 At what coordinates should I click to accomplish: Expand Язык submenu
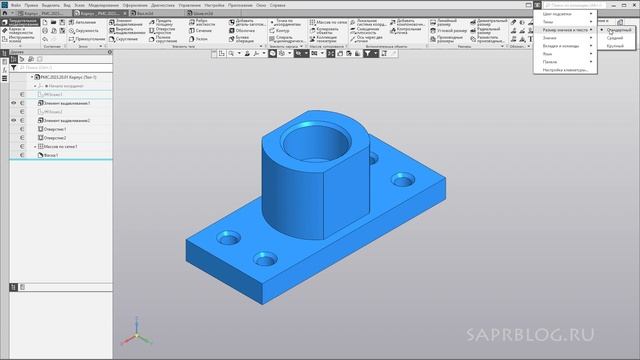(x=565, y=53)
